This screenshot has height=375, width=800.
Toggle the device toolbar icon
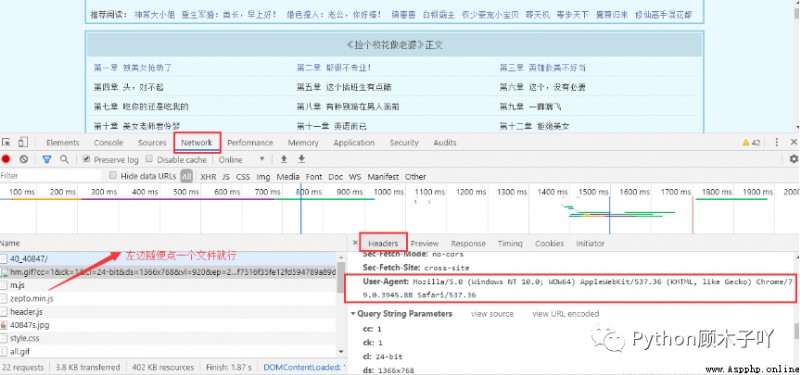(x=23, y=142)
